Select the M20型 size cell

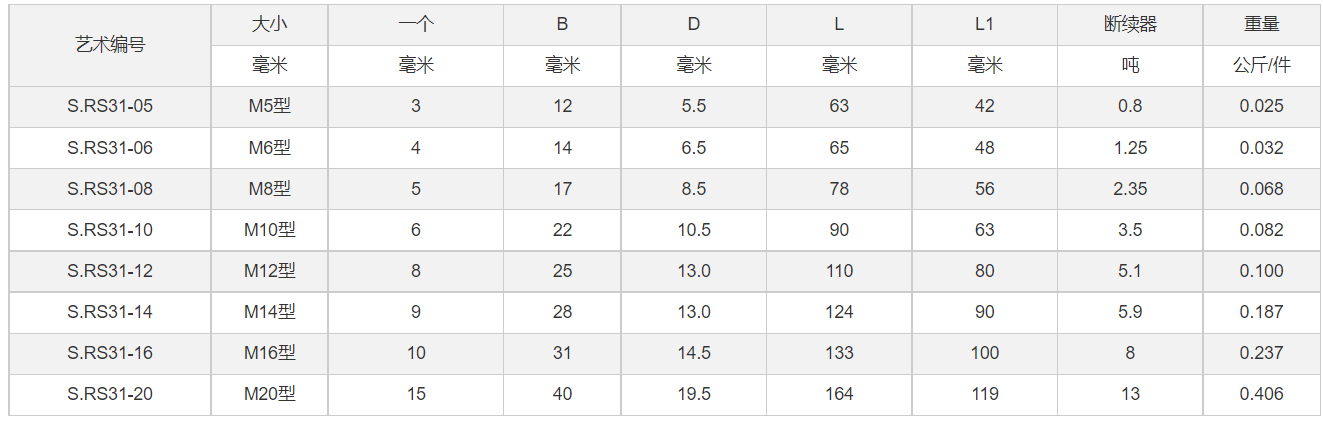pos(270,394)
